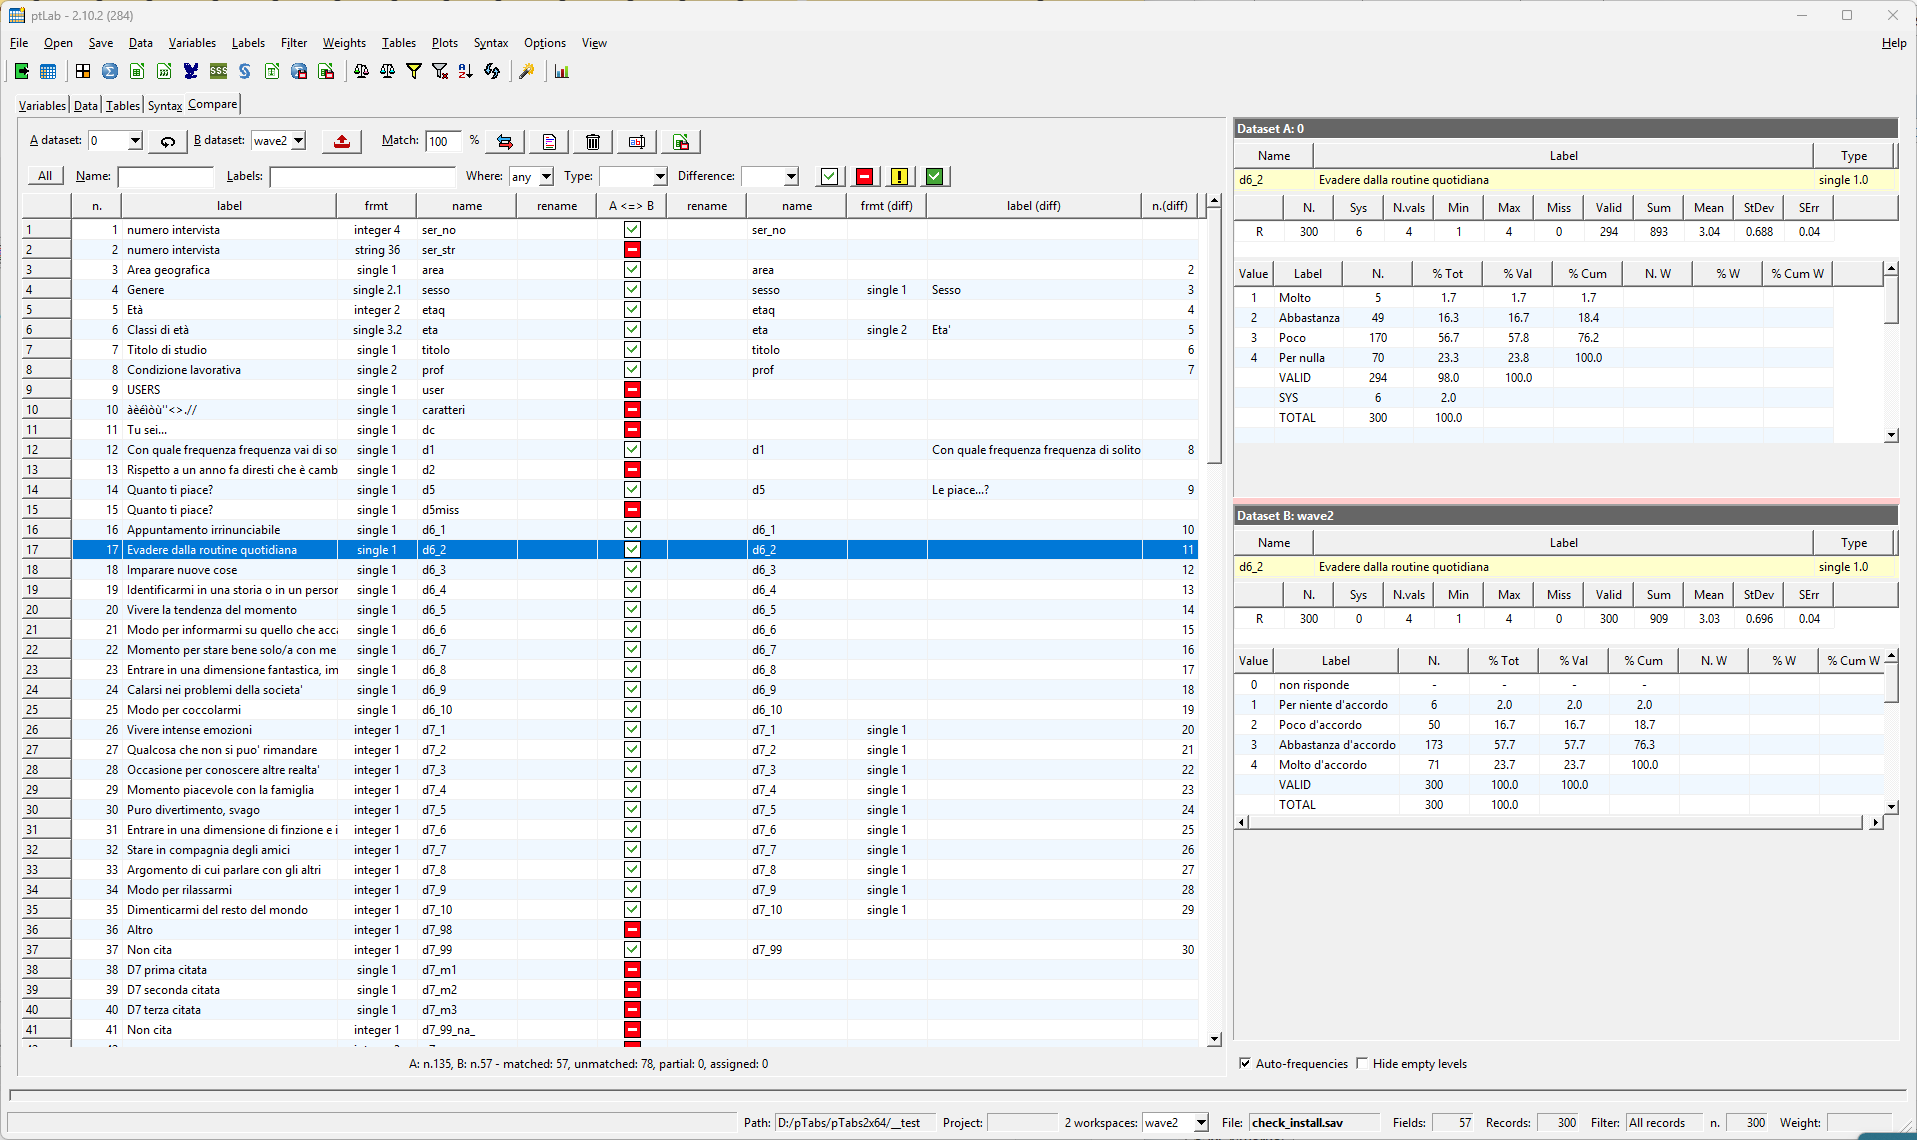Click the red minus unmatched filter button
The image size is (1917, 1140).
click(x=865, y=176)
